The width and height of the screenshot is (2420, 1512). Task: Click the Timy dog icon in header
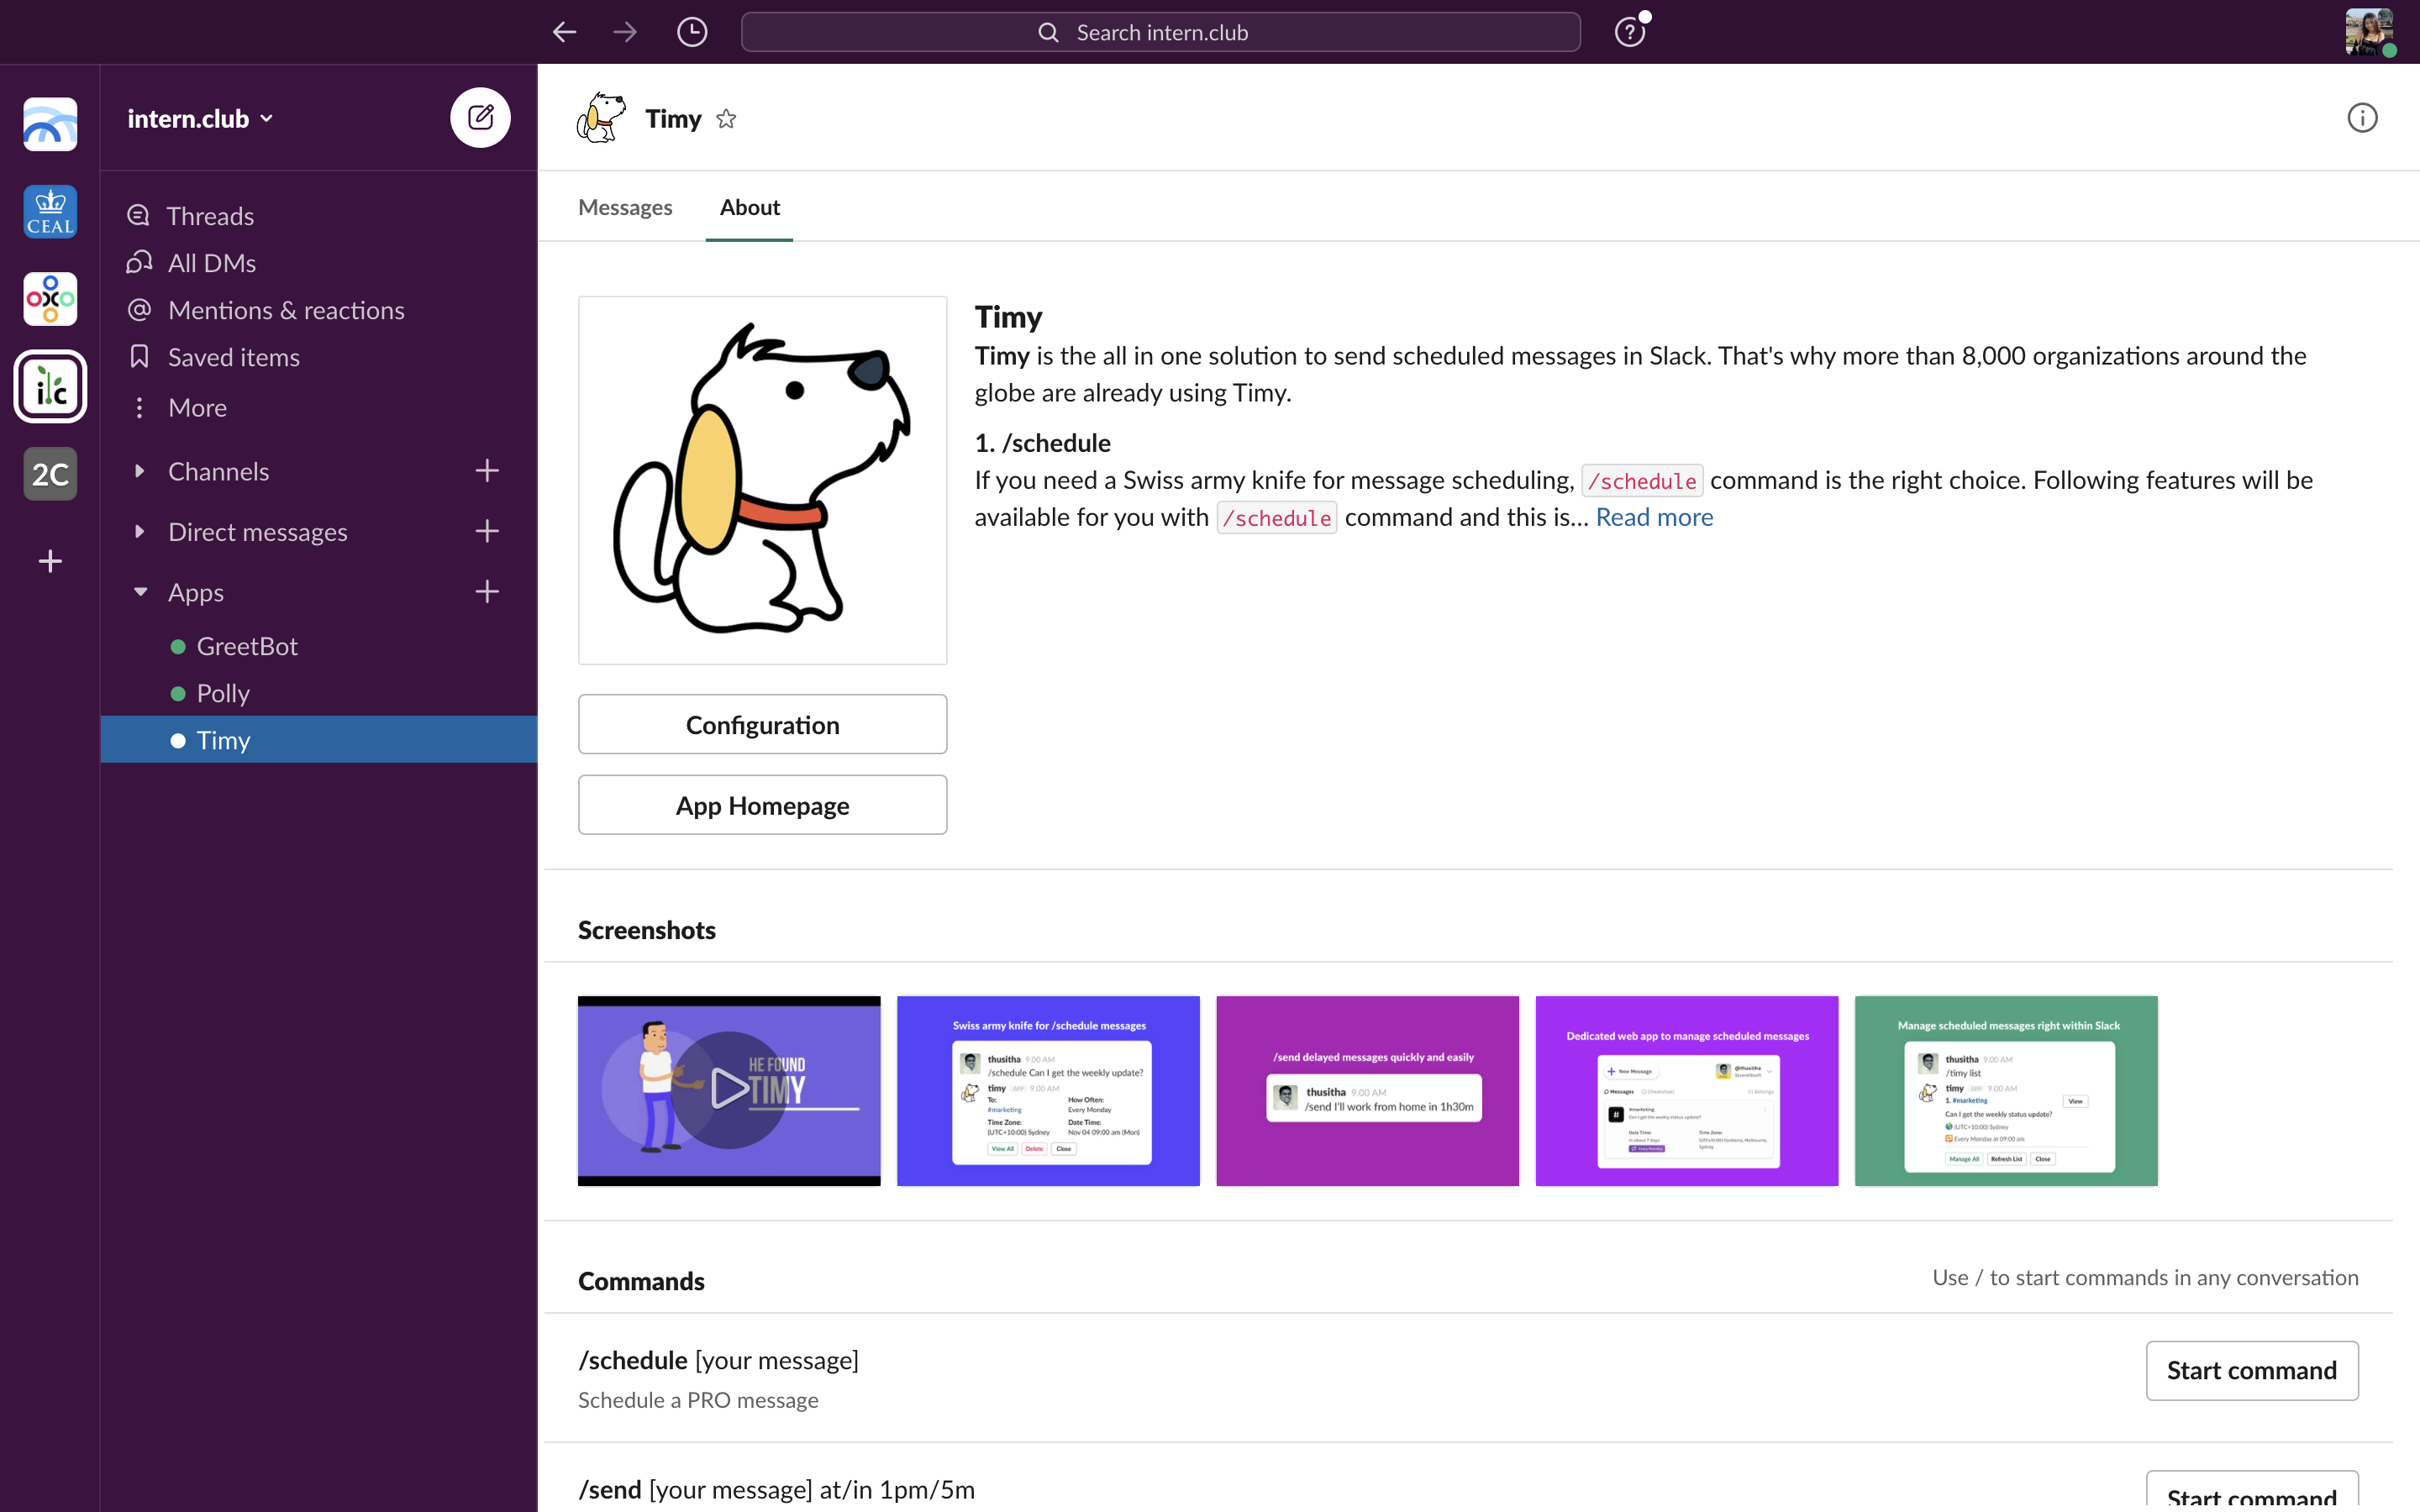click(x=601, y=118)
